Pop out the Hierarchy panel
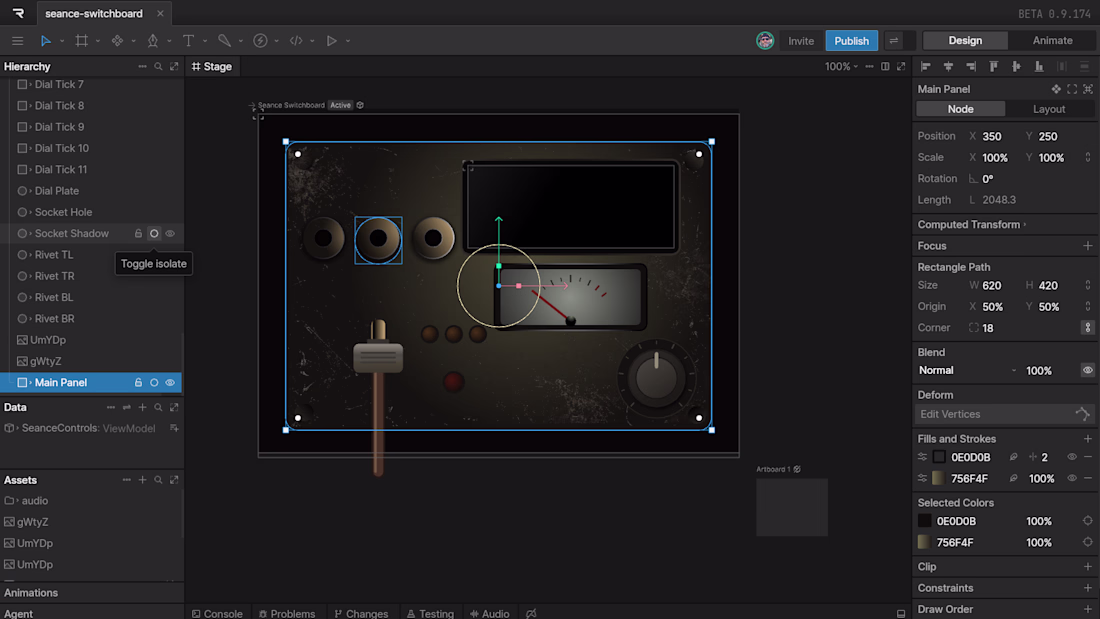 tap(174, 67)
